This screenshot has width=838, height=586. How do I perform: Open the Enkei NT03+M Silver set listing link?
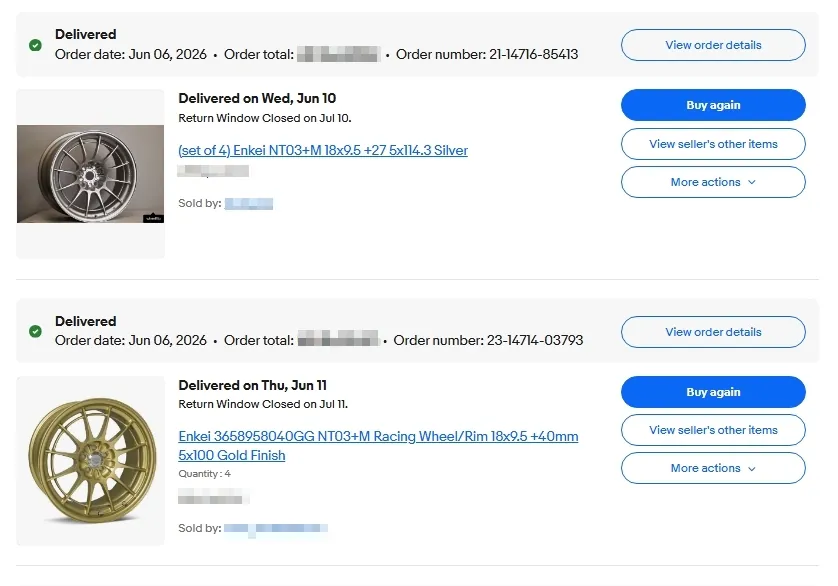coord(323,150)
